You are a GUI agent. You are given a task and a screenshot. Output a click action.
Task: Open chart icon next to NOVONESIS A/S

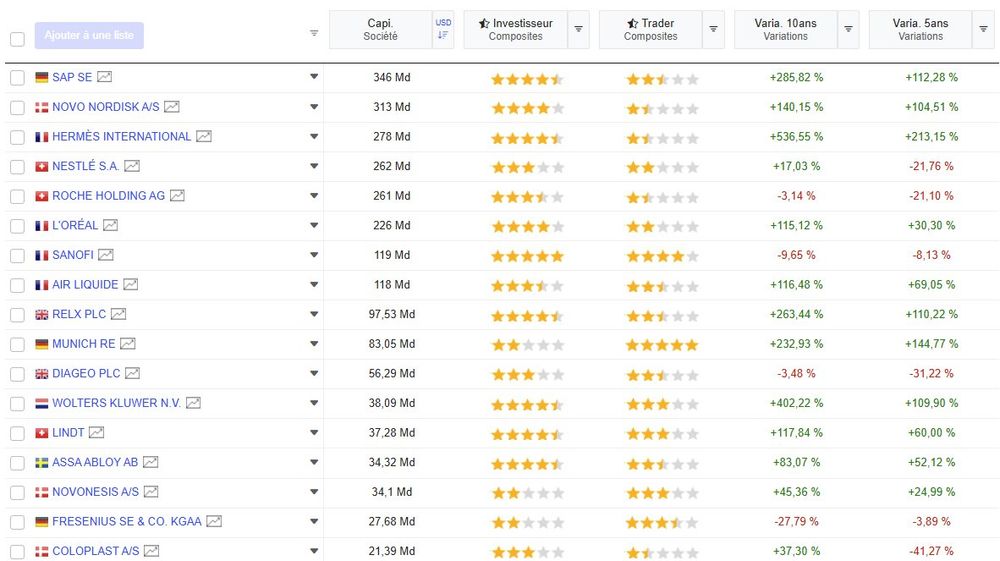coord(151,492)
